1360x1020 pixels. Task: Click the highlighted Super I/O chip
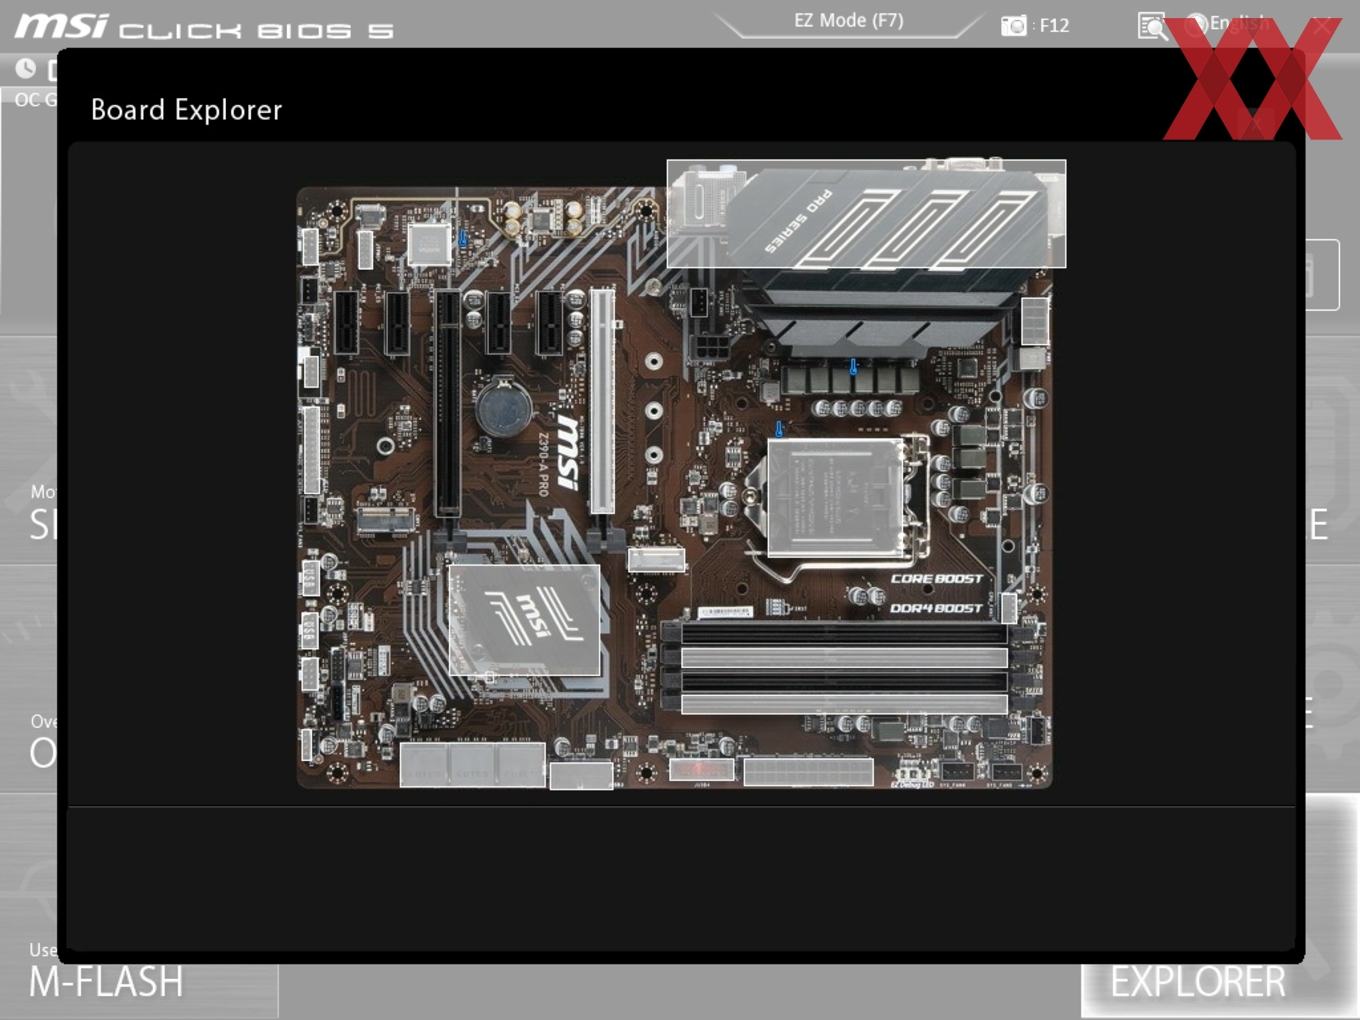(429, 244)
